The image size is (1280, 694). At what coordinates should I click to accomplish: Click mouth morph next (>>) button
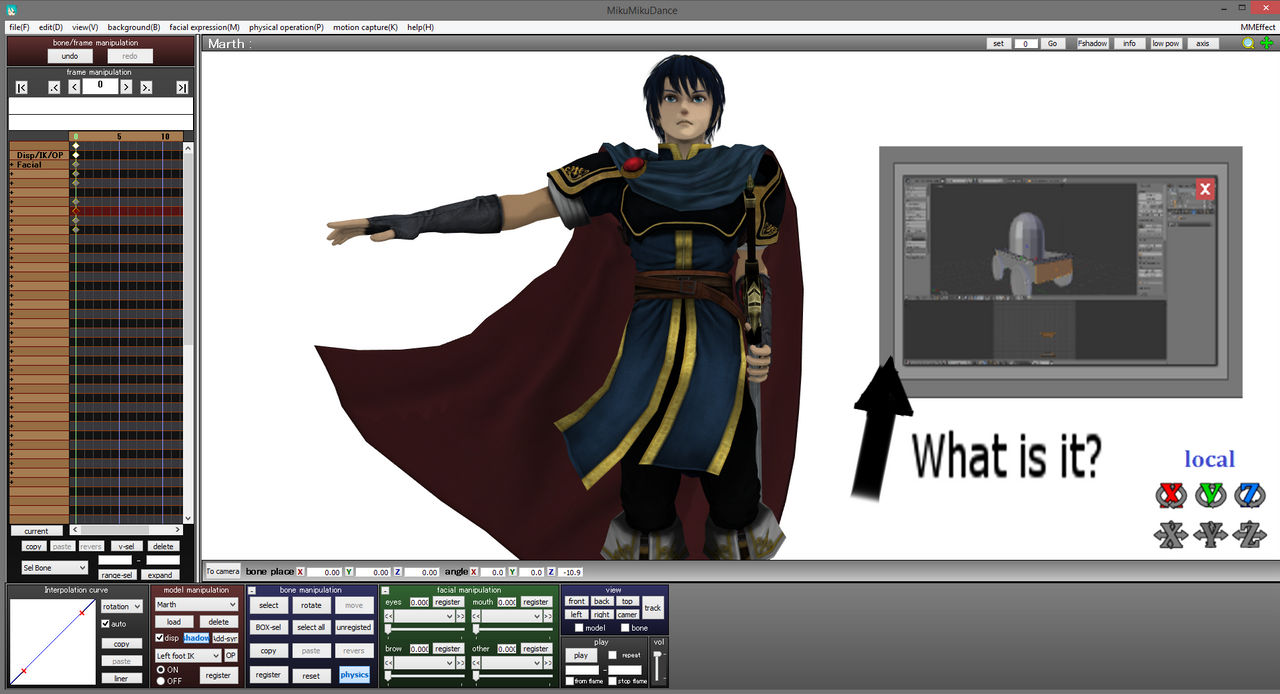coord(548,617)
